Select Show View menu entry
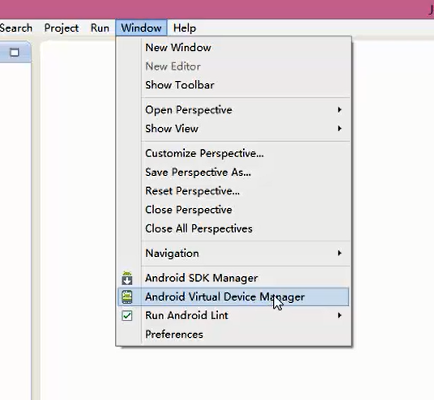Viewport: 434px width, 400px height. pos(233,128)
